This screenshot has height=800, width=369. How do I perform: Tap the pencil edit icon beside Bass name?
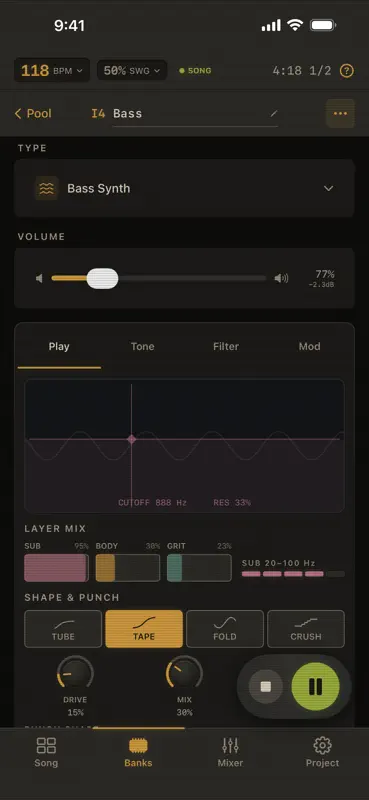(274, 113)
